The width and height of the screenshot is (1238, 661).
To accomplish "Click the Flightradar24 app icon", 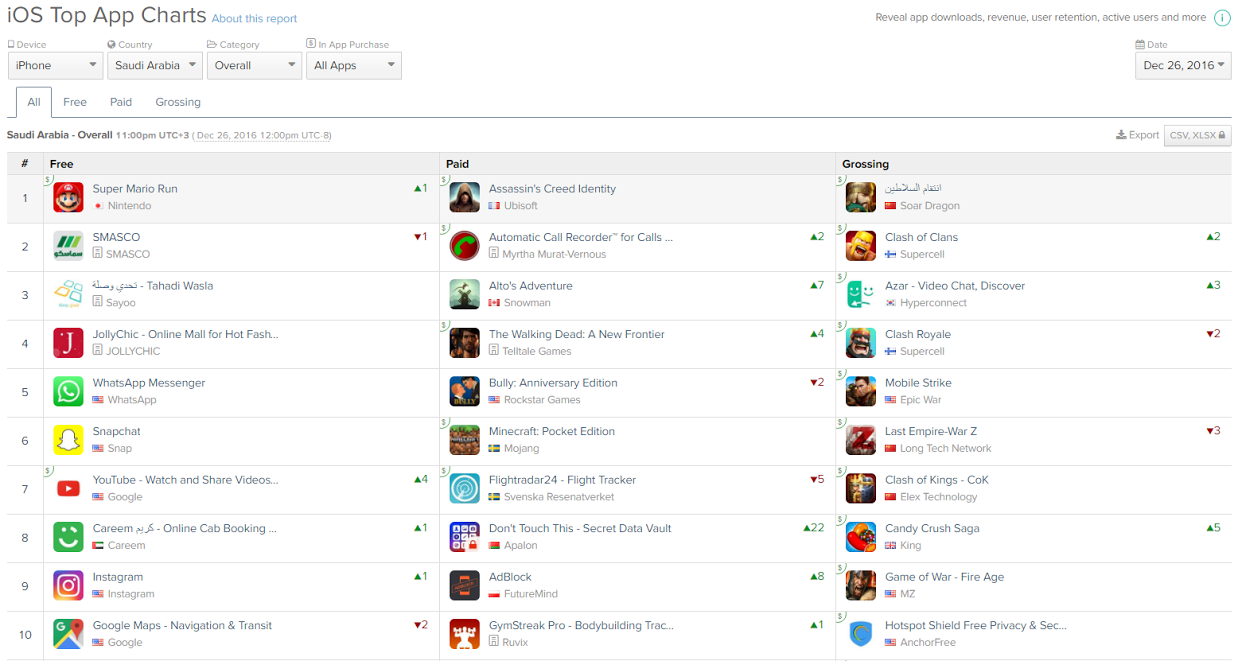I will tap(464, 488).
